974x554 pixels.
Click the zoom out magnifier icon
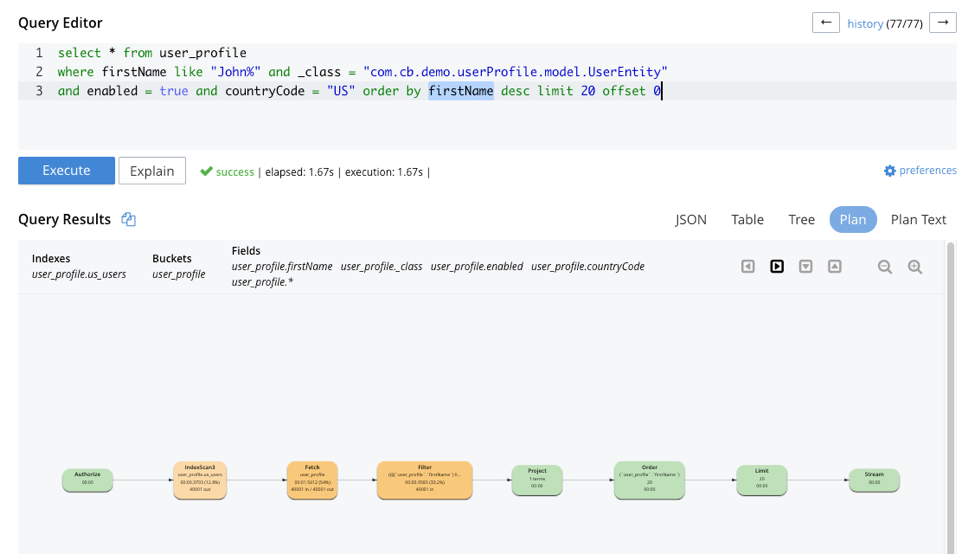(x=884, y=267)
